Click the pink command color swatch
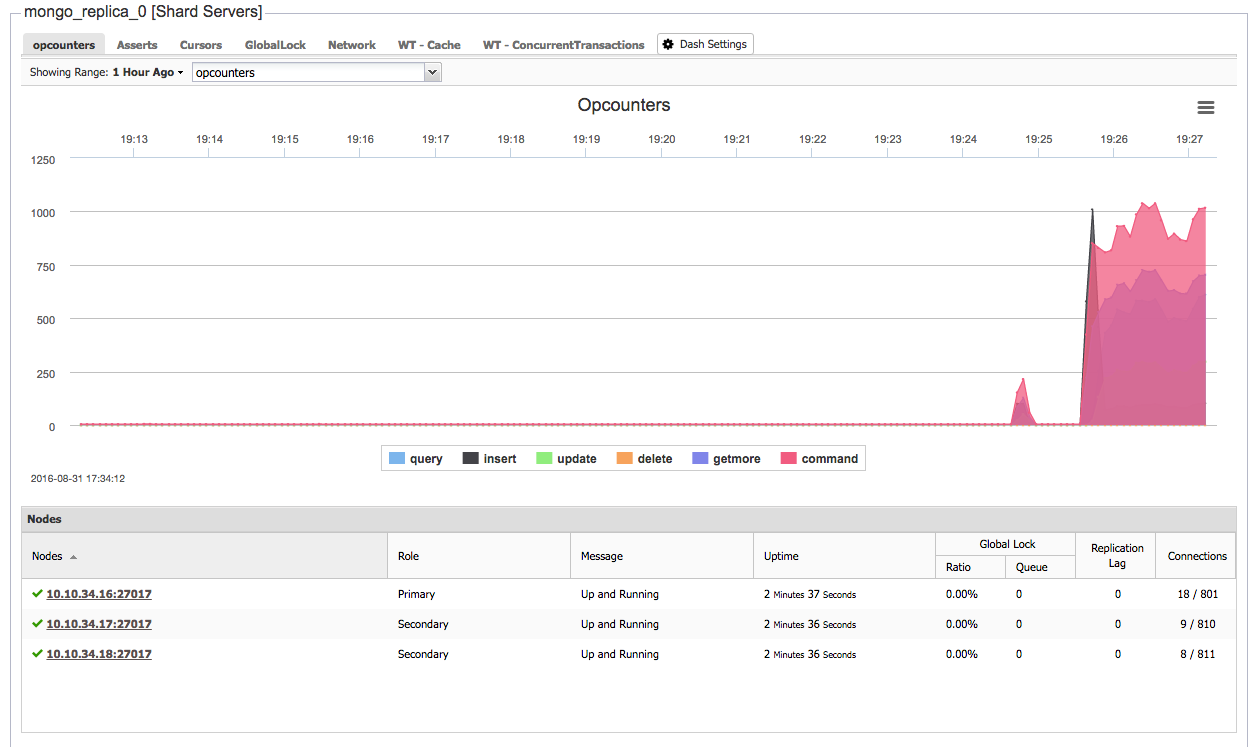Image resolution: width=1255 pixels, height=747 pixels. [x=788, y=459]
